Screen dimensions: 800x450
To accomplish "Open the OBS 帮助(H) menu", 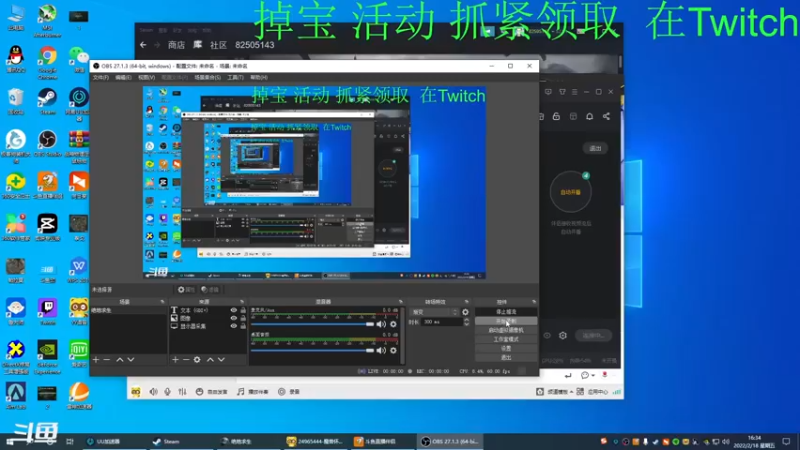I will pos(259,78).
